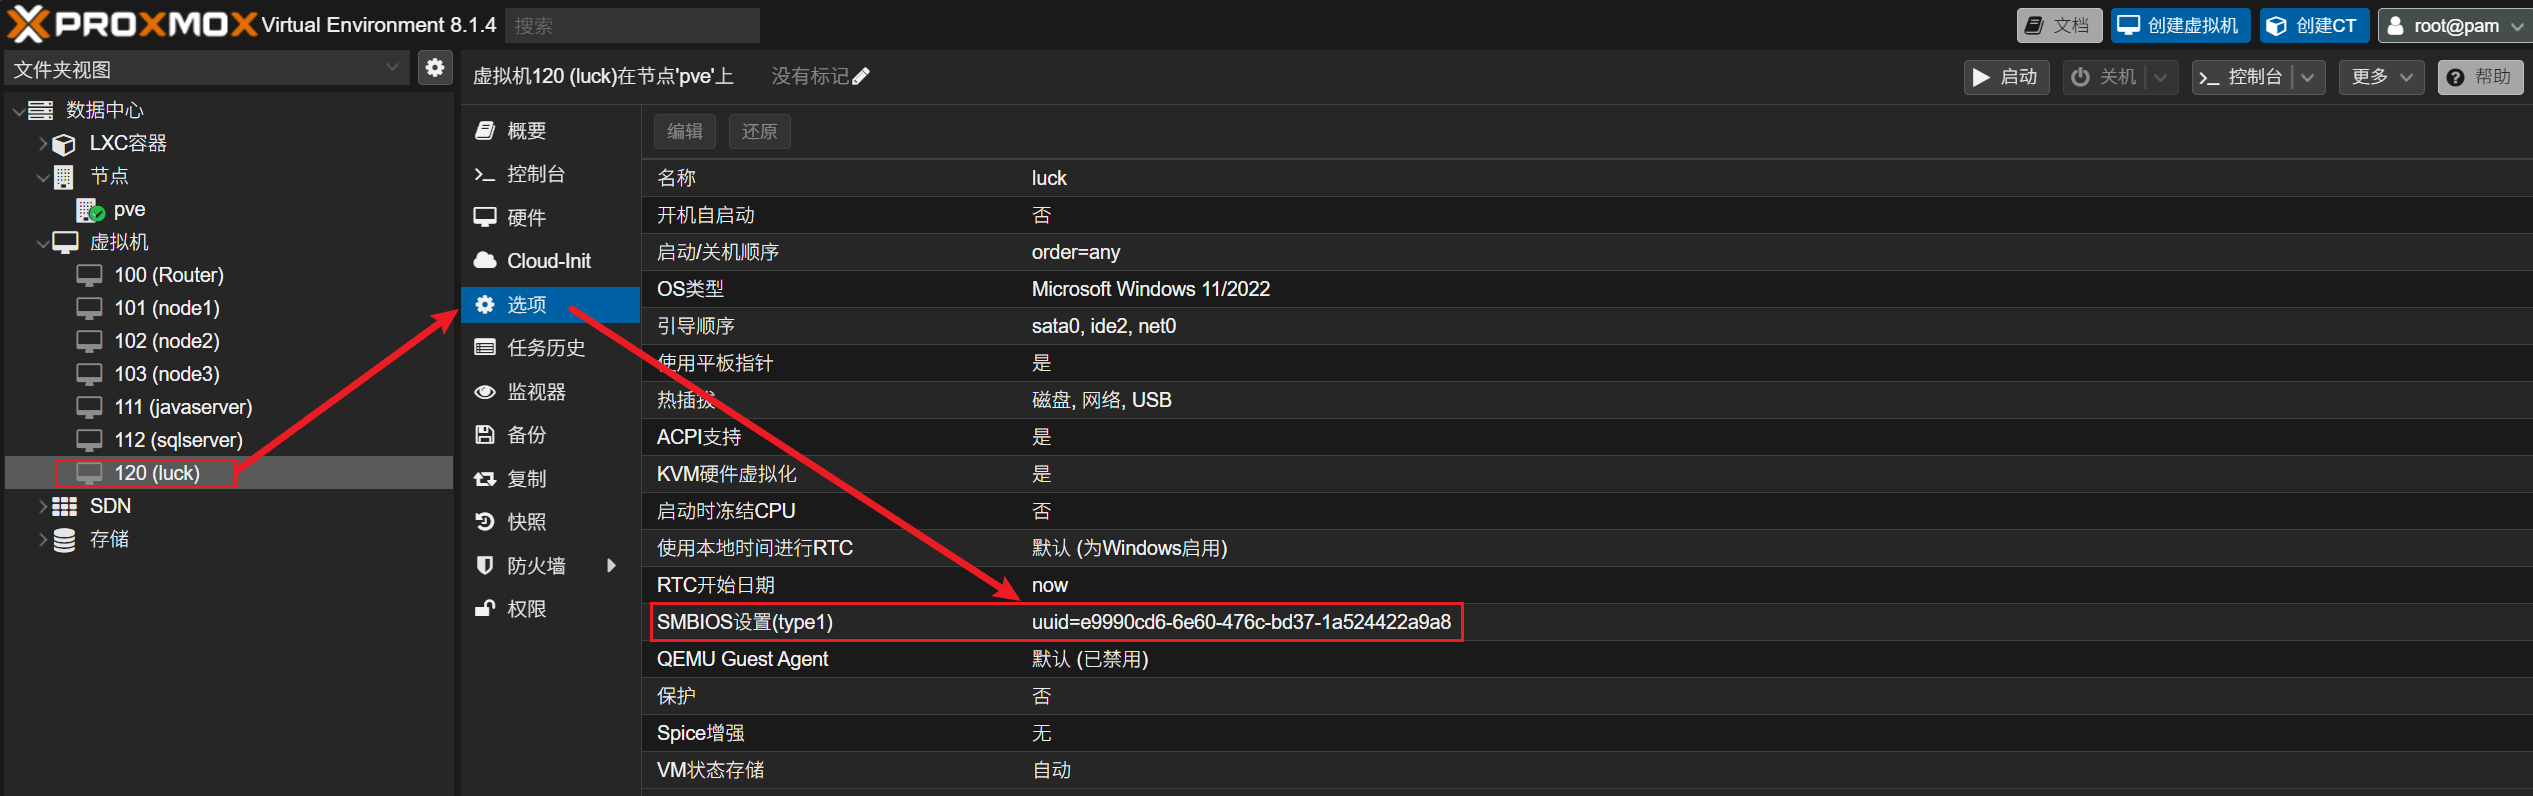
Task: Click the pencil icon to edit tags
Action: [x=861, y=77]
